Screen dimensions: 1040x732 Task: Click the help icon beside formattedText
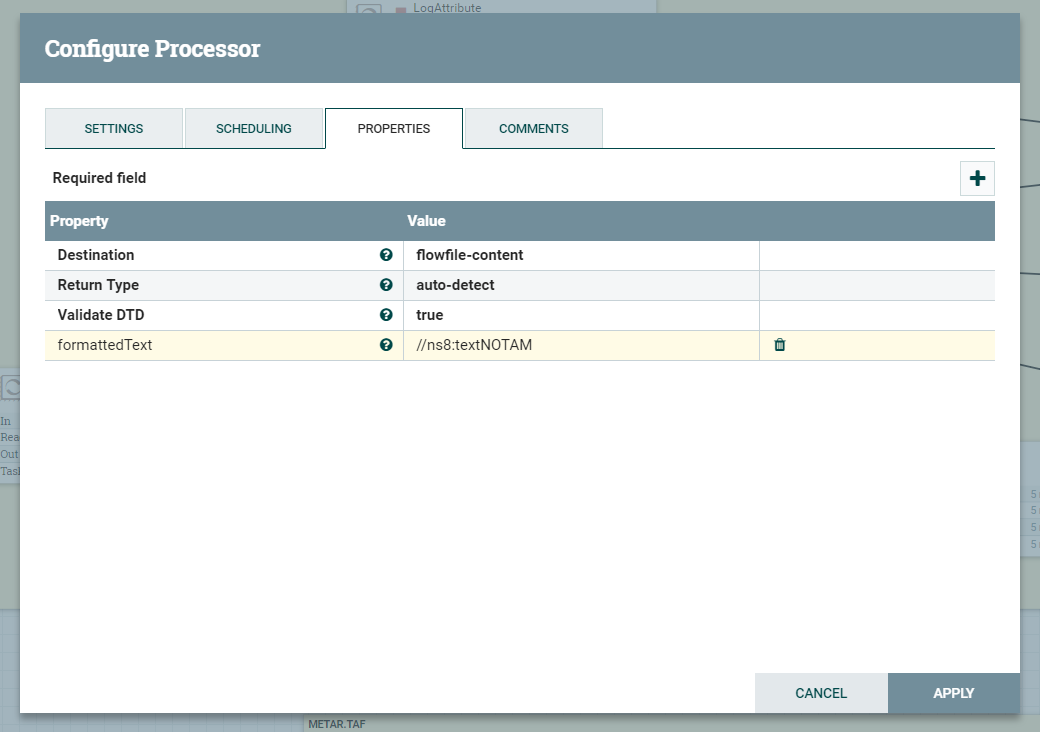point(386,345)
